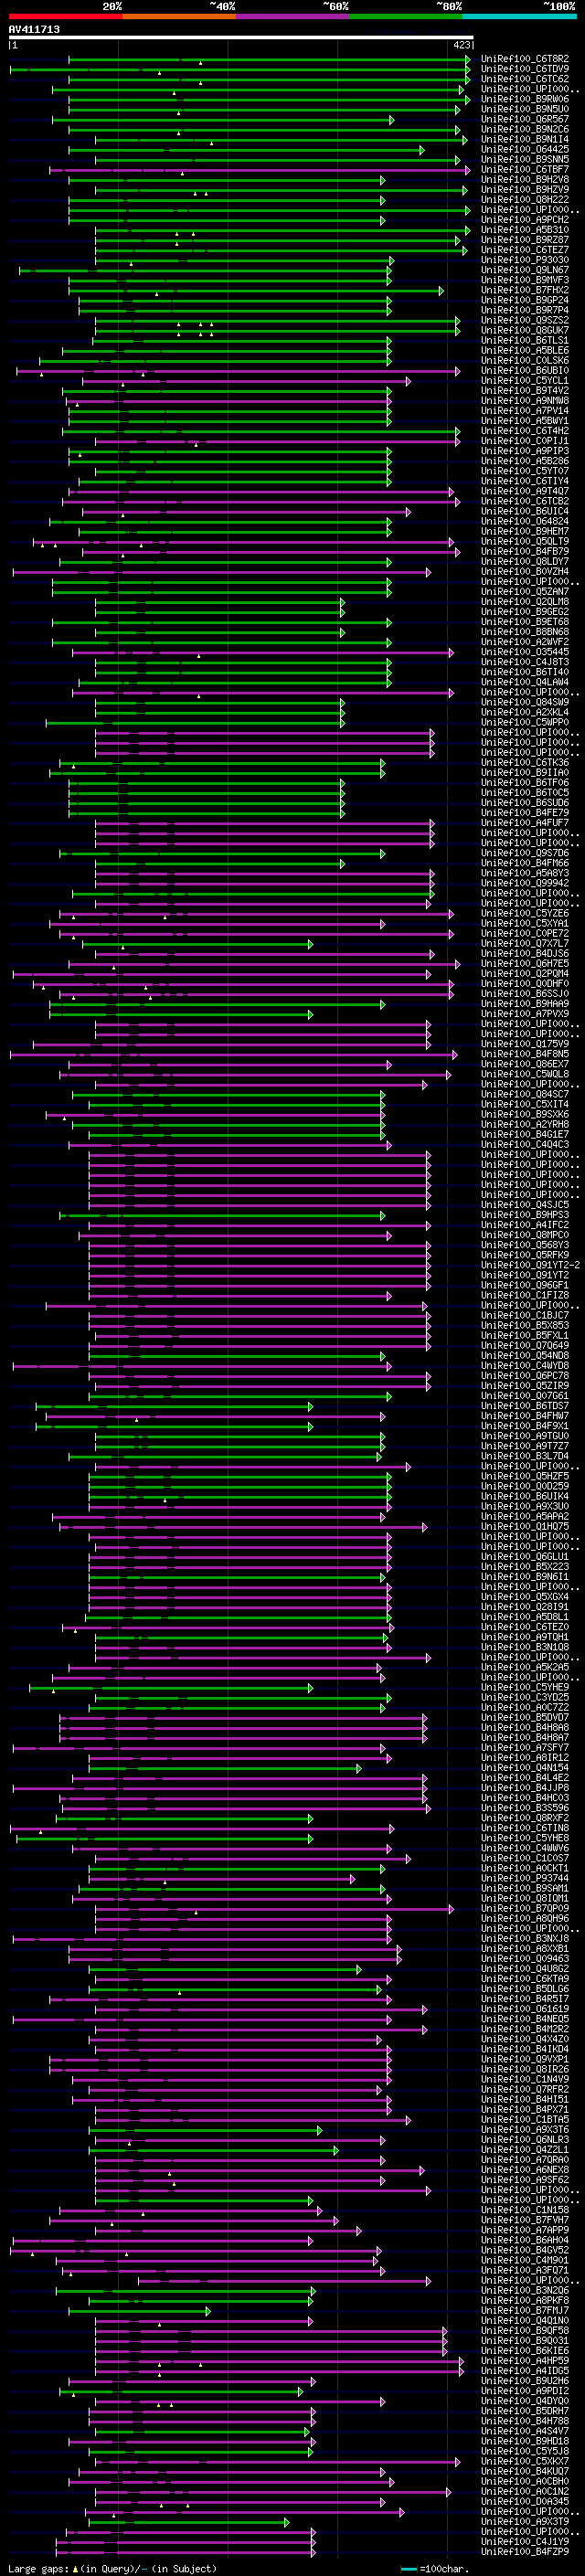The image size is (585, 2576).
Task: Select hit UniRef100_B3N2Q6
Action: pyautogui.click(x=525, y=2291)
